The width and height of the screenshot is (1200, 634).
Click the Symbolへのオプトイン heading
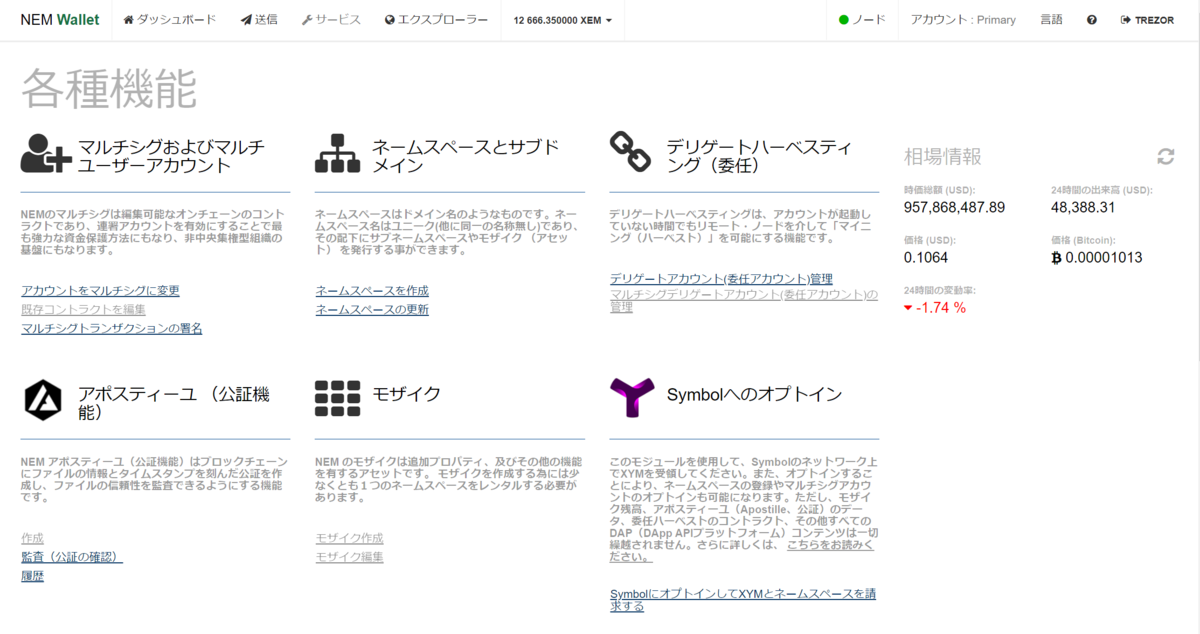point(754,394)
